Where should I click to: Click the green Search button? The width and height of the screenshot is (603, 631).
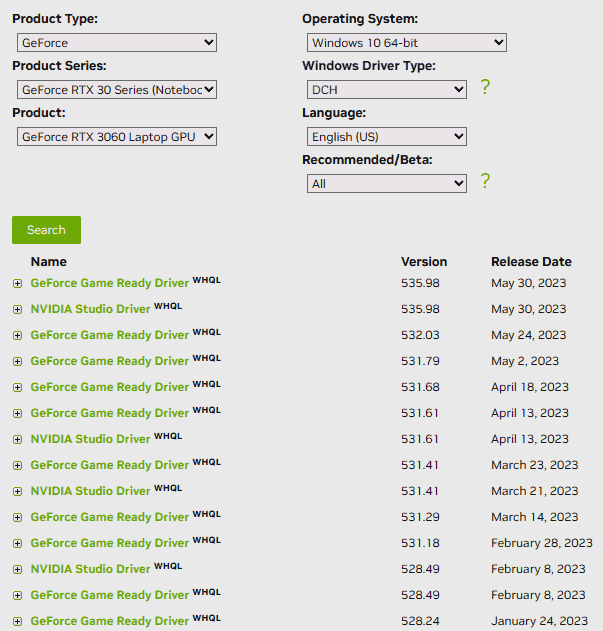(x=46, y=230)
